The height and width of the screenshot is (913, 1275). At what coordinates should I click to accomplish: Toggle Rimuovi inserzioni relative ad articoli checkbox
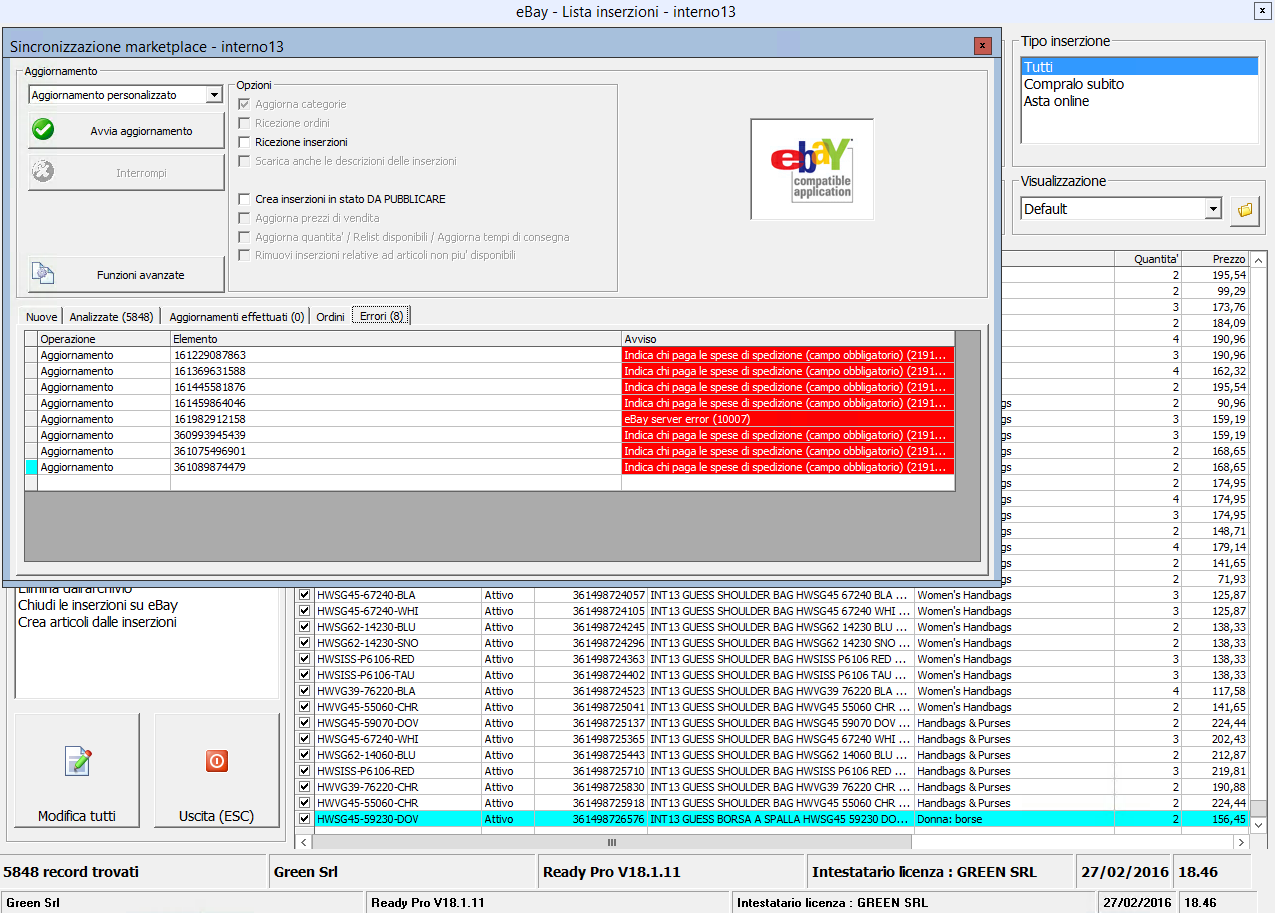pos(244,255)
